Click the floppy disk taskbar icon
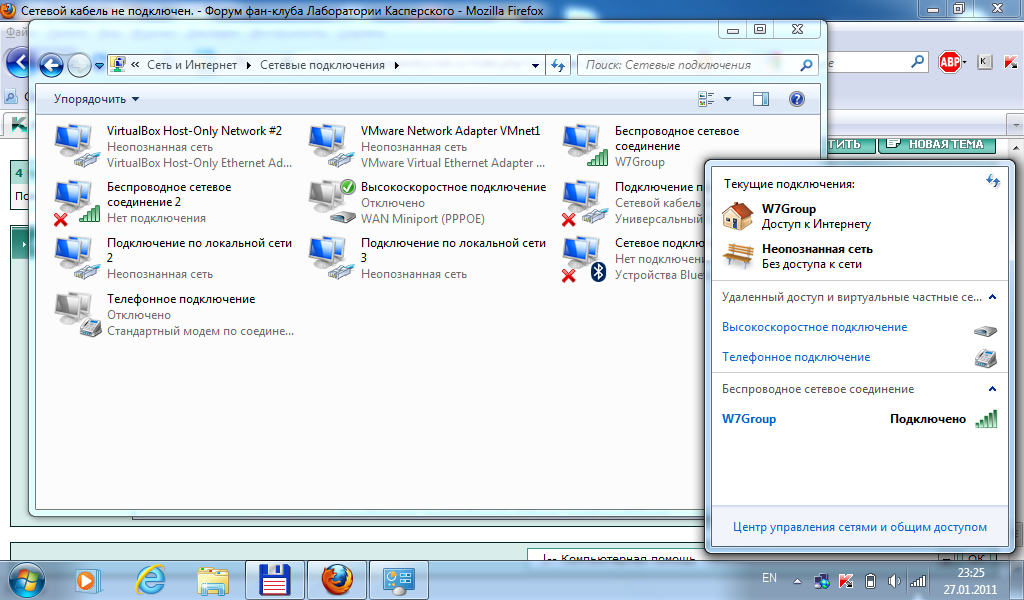The width and height of the screenshot is (1024, 600). (275, 580)
